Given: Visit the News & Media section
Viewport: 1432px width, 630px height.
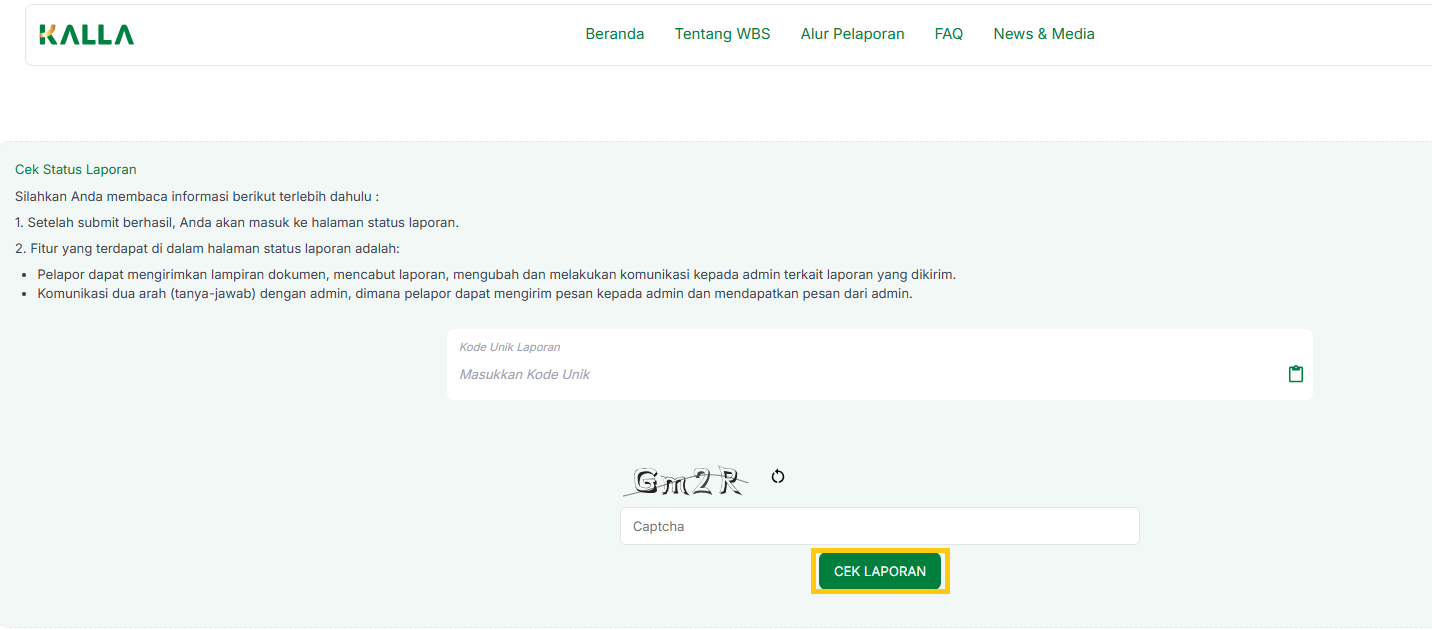Looking at the screenshot, I should 1043,34.
